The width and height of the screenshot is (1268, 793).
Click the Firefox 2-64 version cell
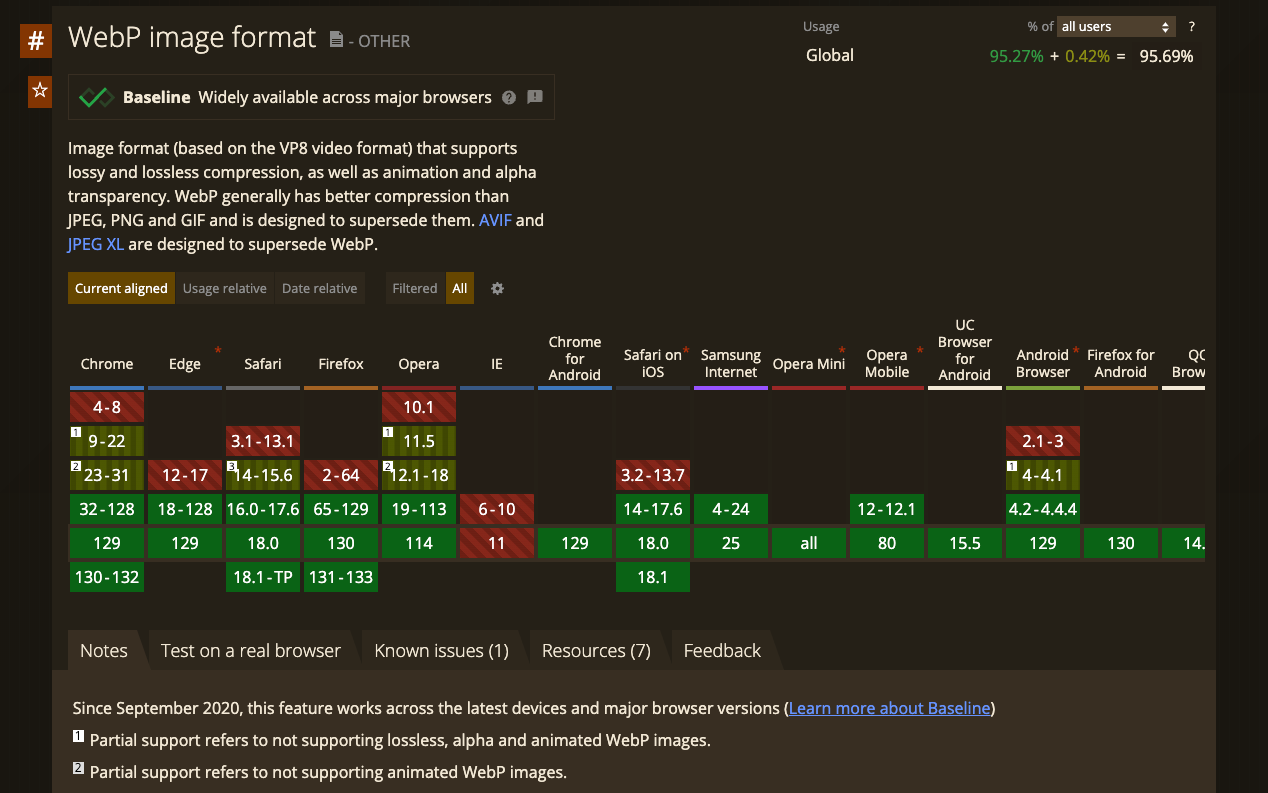341,475
